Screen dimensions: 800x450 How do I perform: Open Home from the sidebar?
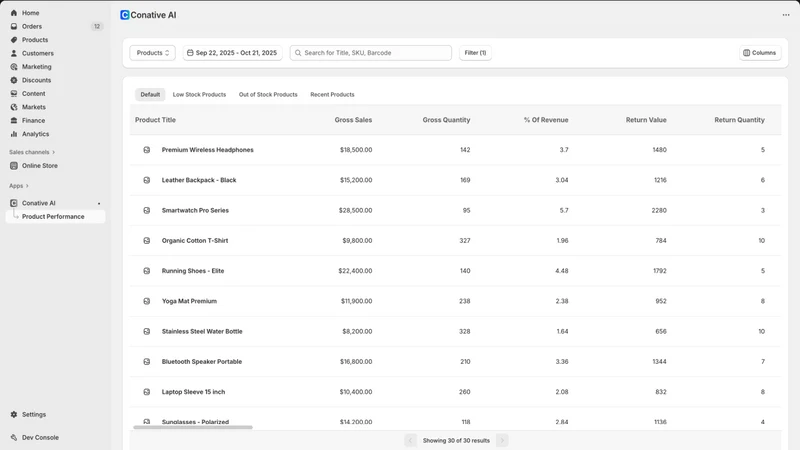[30, 13]
